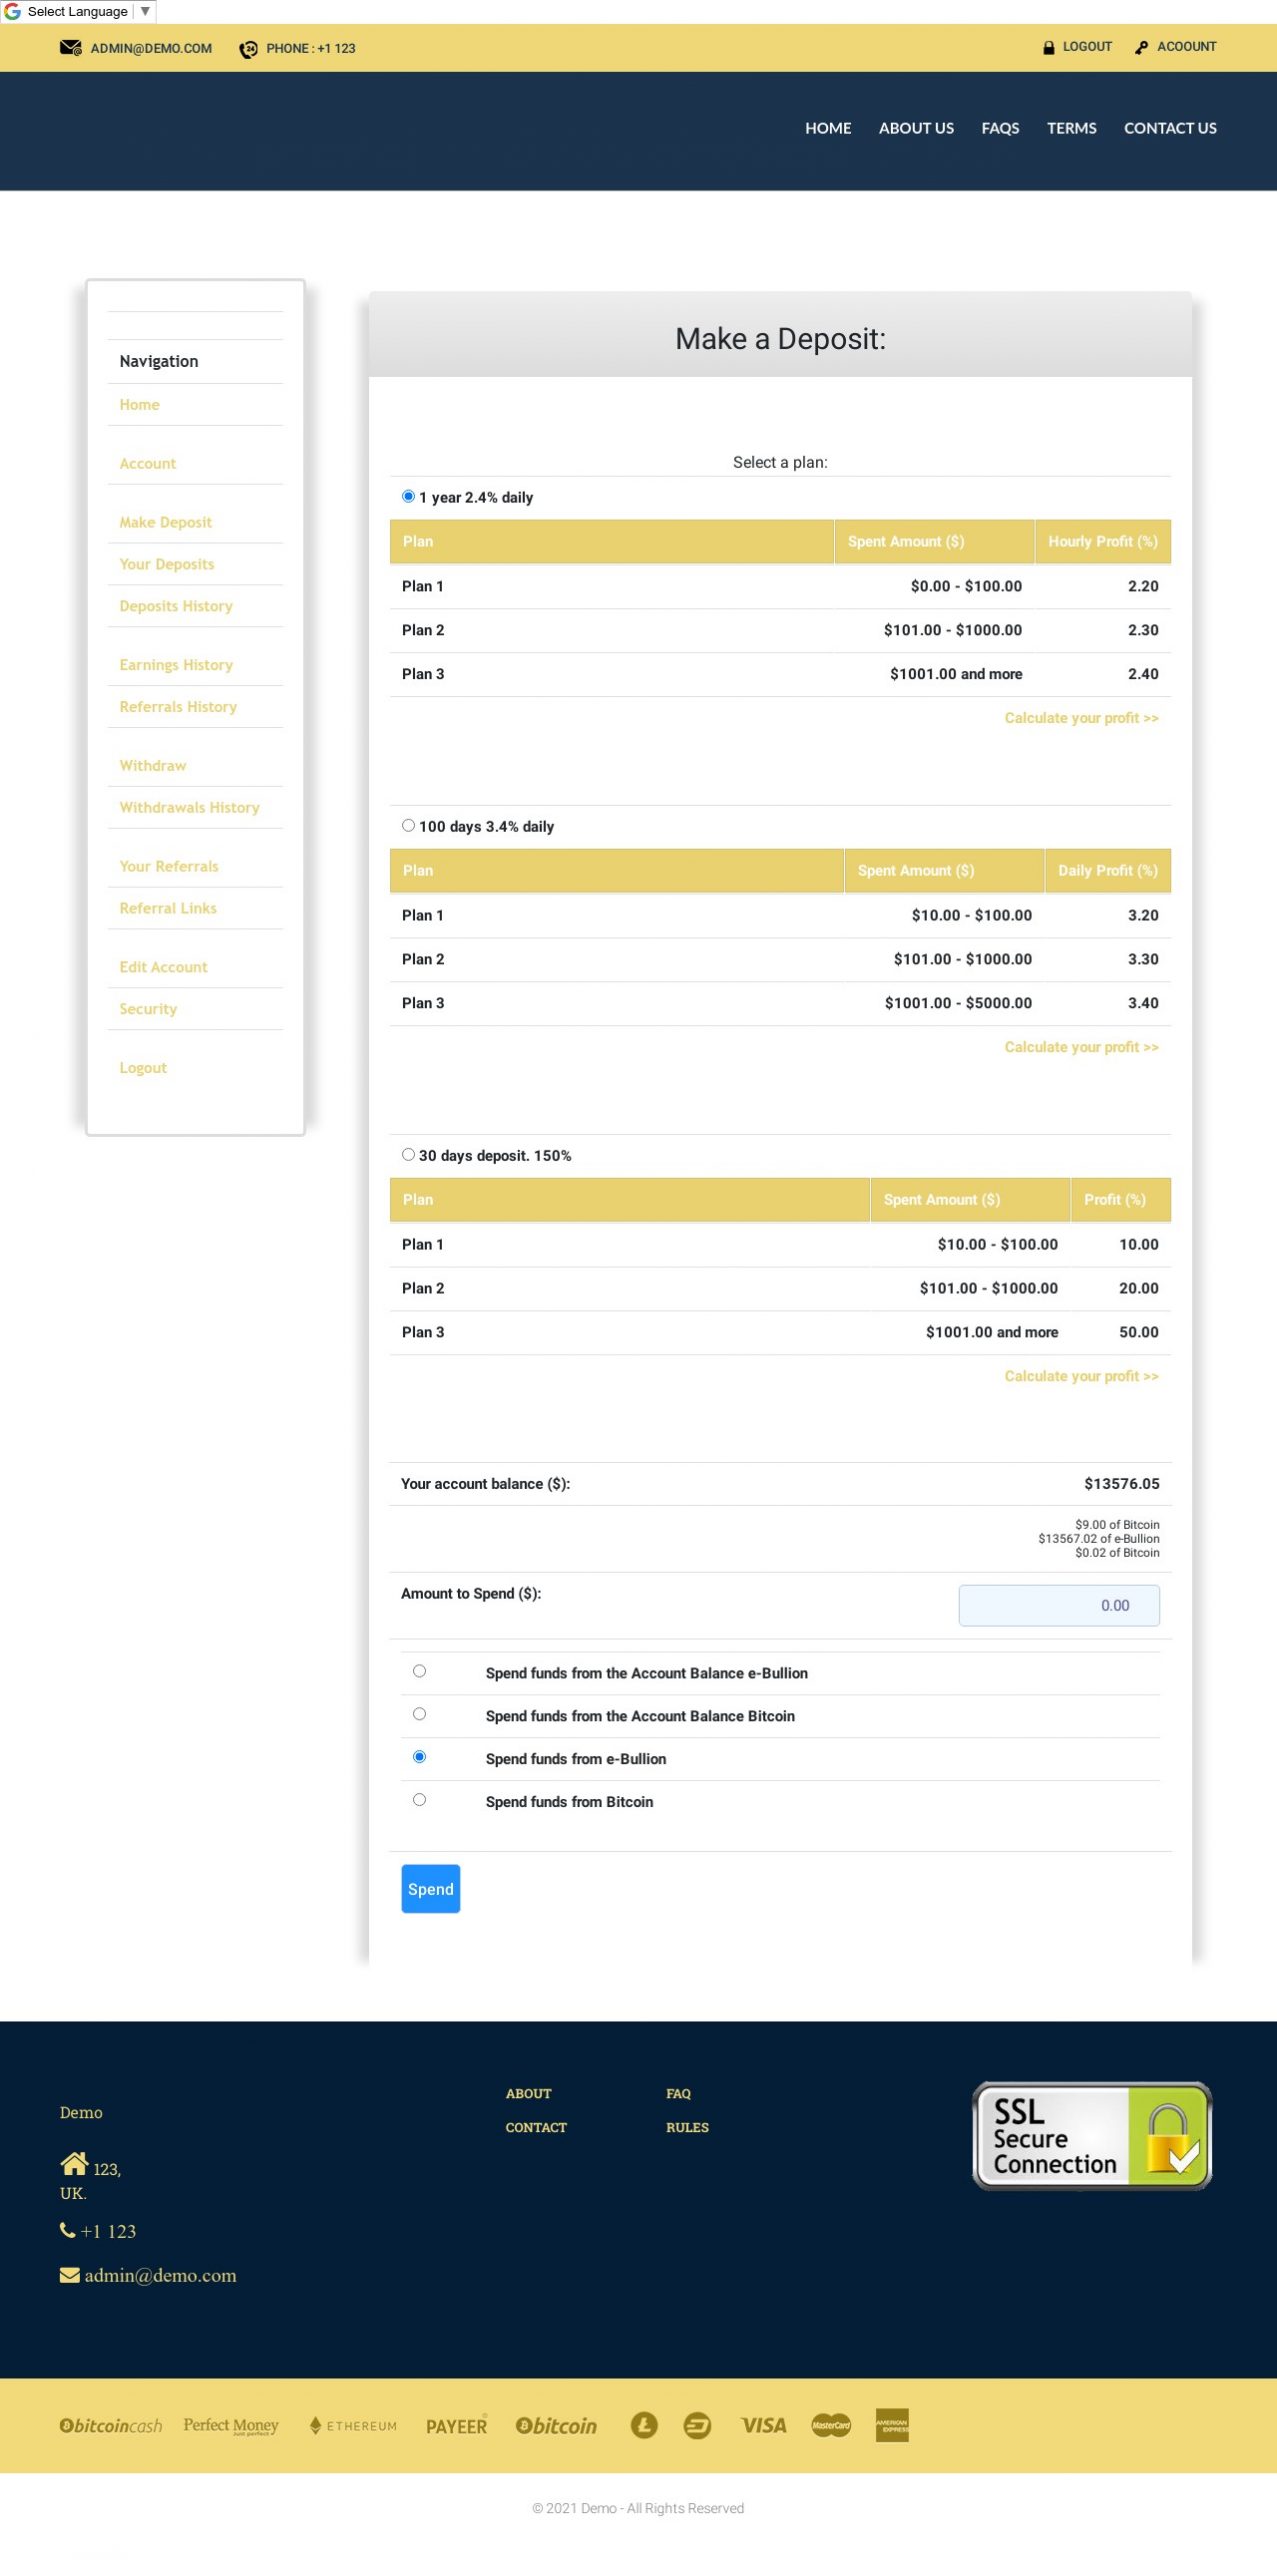Open the Select Language dropdown
The height and width of the screenshot is (2560, 1277).
(78, 12)
